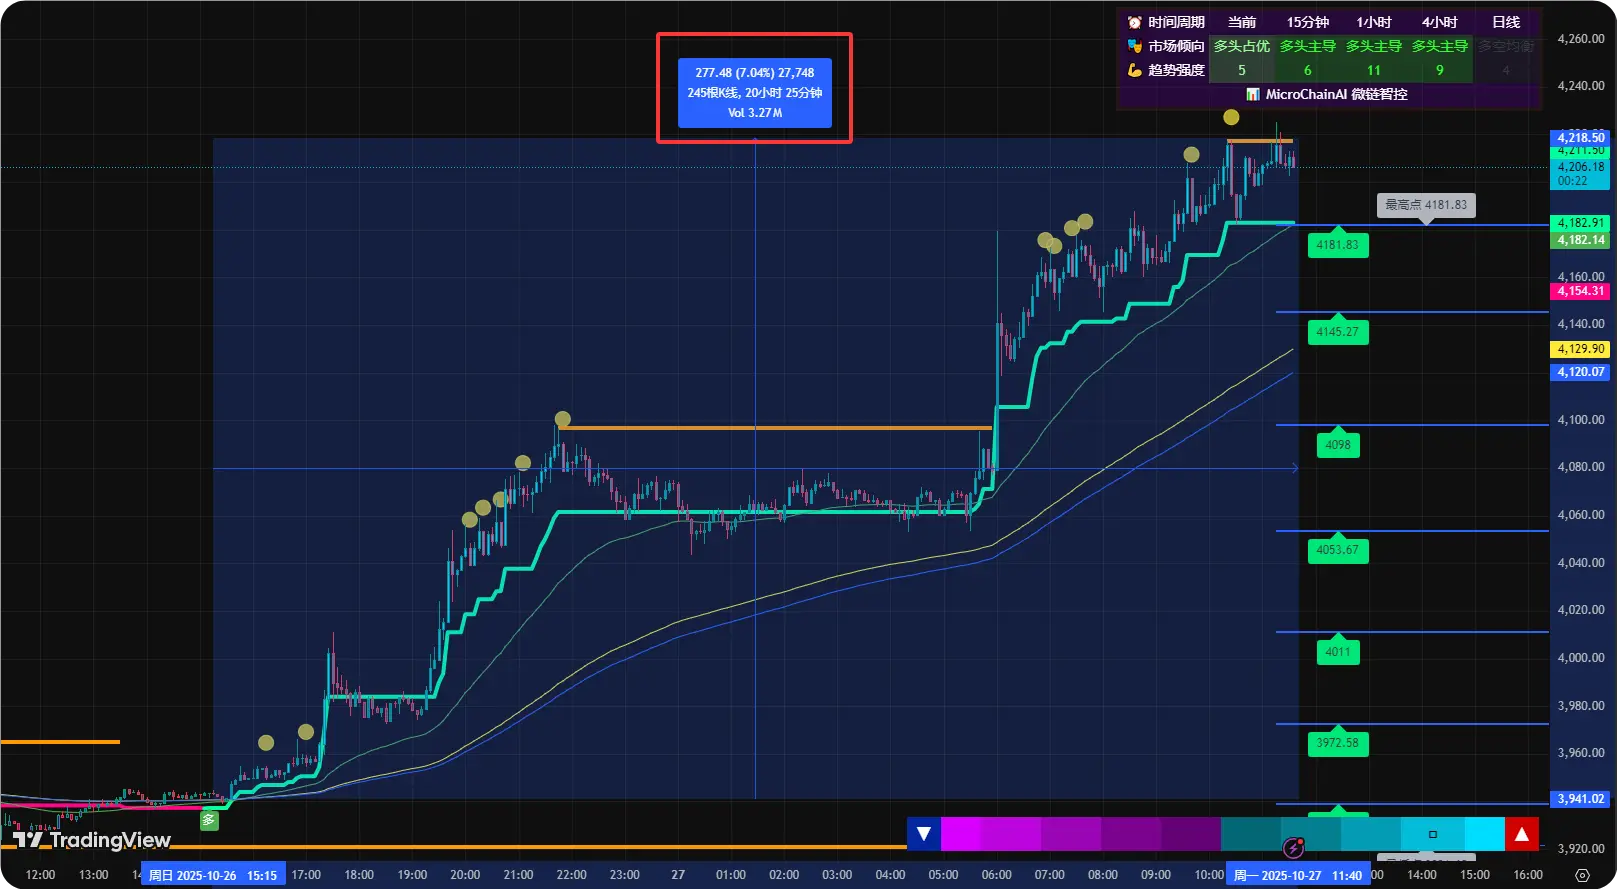Click the 多头主导 cell under 4小时

pos(1440,46)
